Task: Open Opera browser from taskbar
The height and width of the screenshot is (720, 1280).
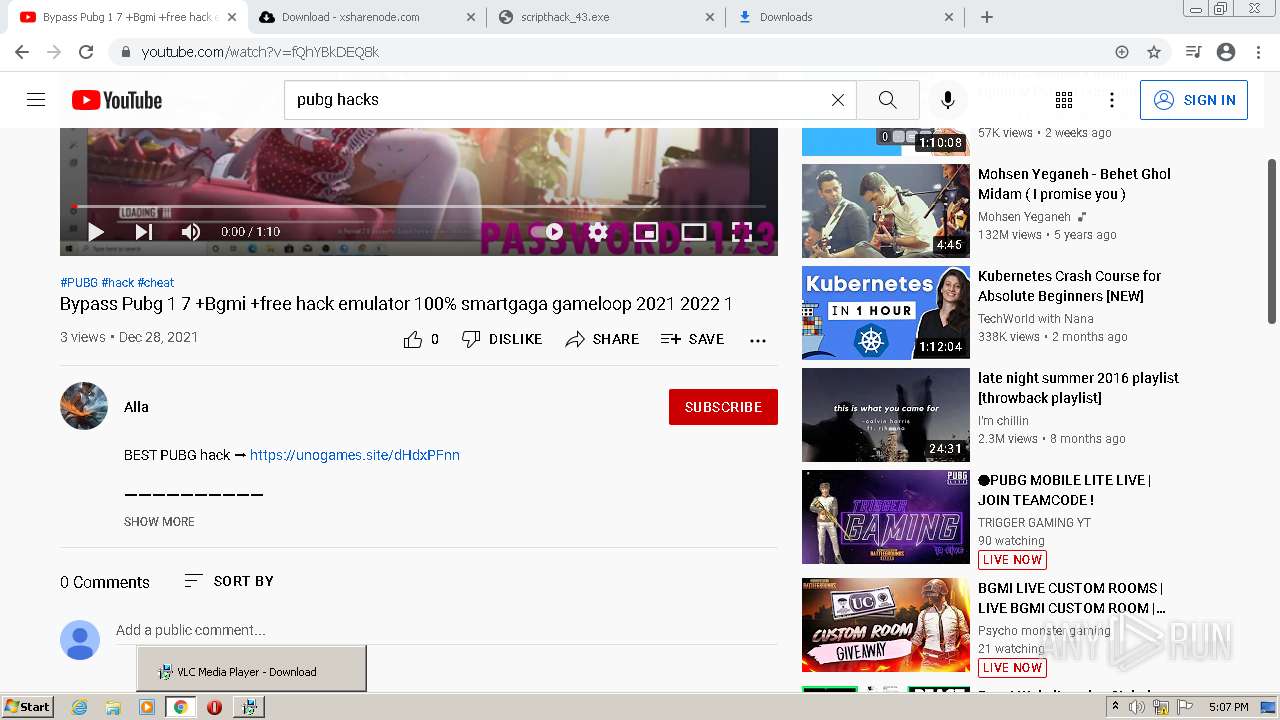Action: pyautogui.click(x=214, y=707)
